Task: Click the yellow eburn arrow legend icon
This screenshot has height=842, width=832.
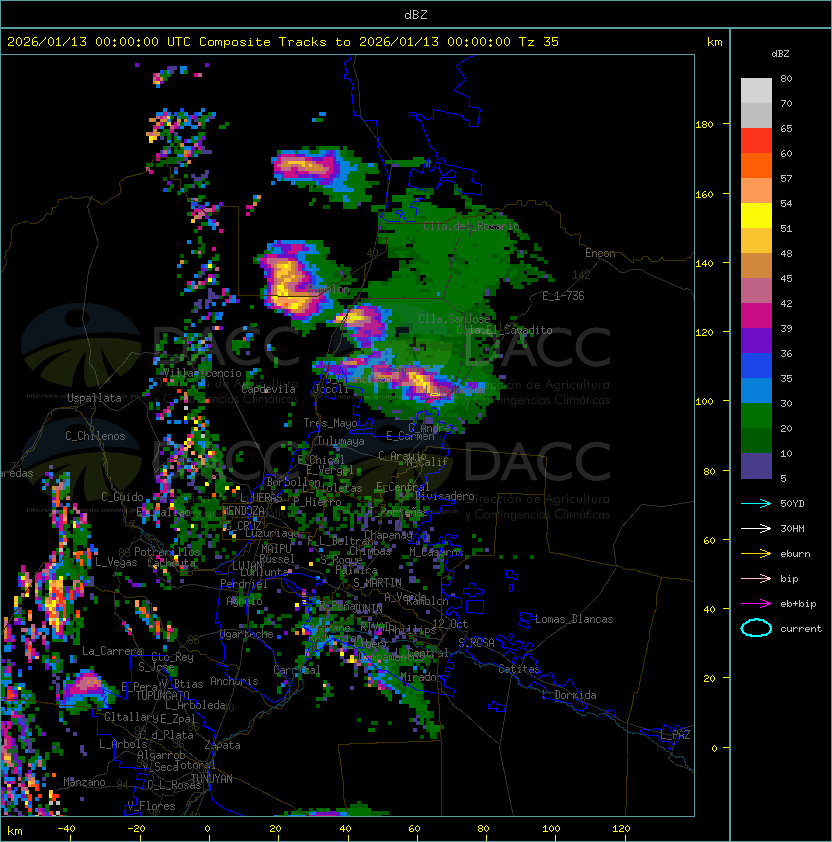Action: (756, 554)
